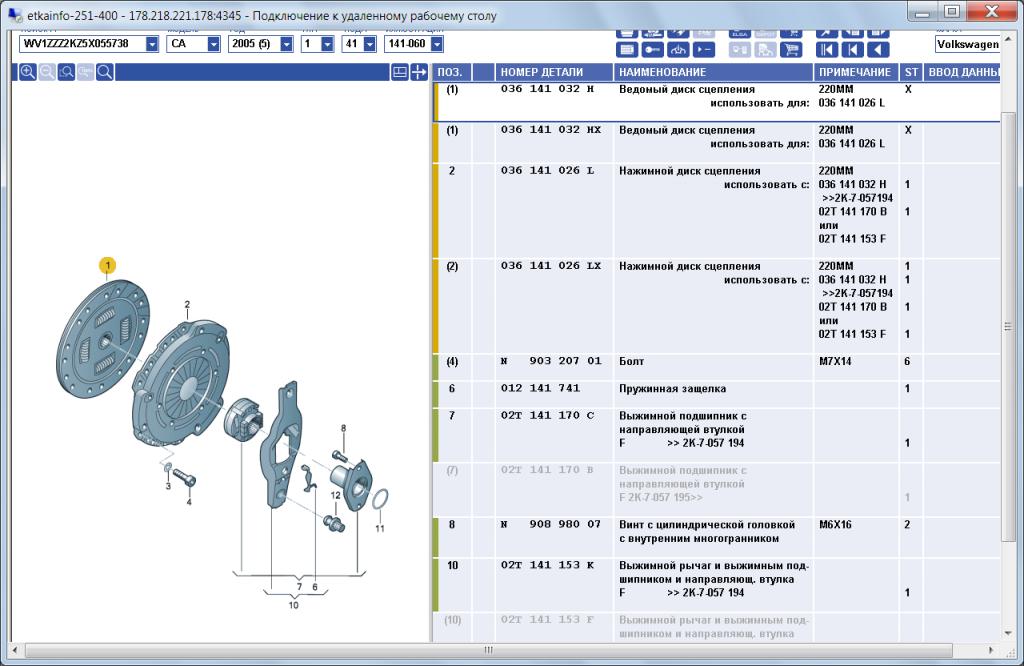Zoom in on the parts diagram
This screenshot has width=1024, height=666.
(x=27, y=72)
